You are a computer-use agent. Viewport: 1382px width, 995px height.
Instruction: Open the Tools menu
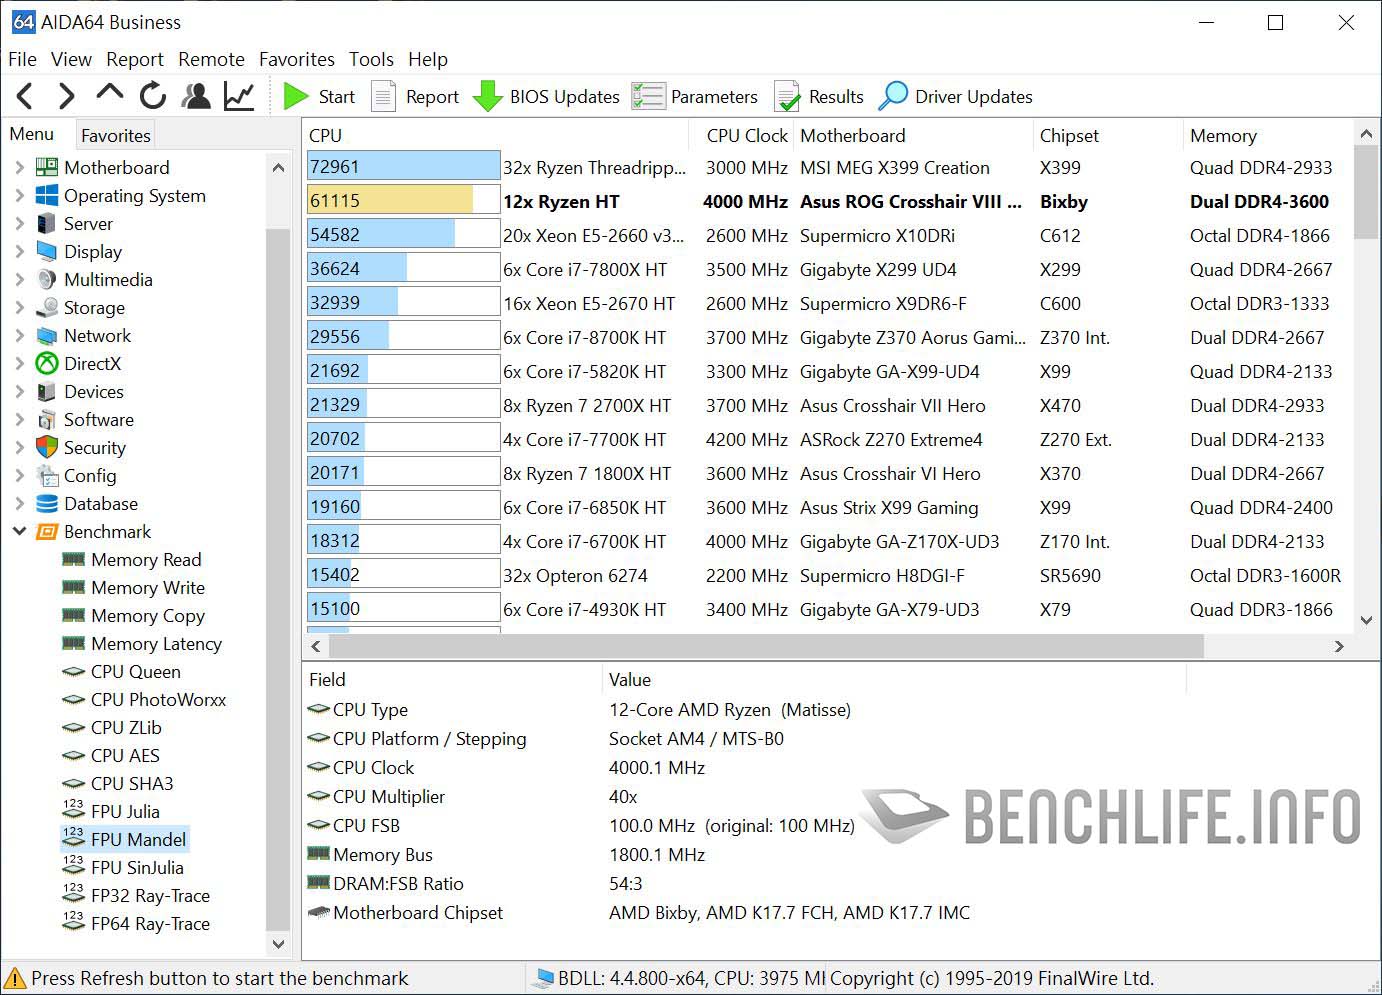click(x=371, y=59)
